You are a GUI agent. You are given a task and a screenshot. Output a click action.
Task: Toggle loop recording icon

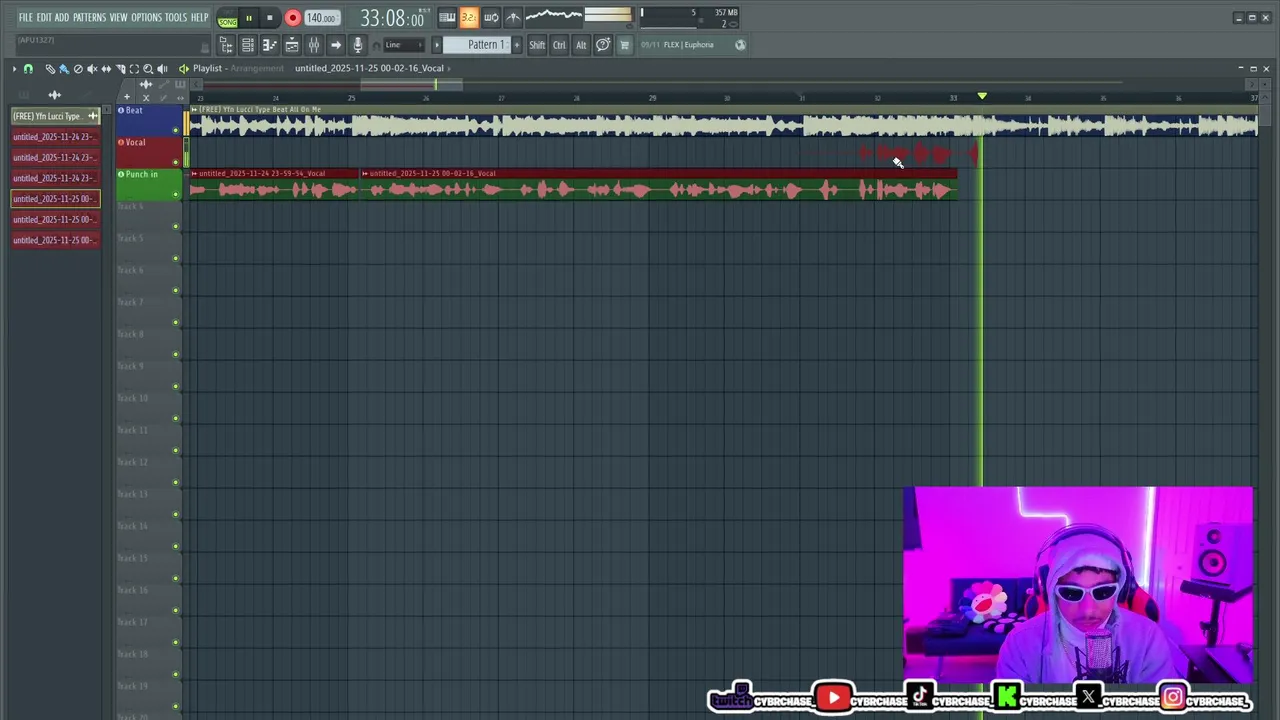(491, 18)
